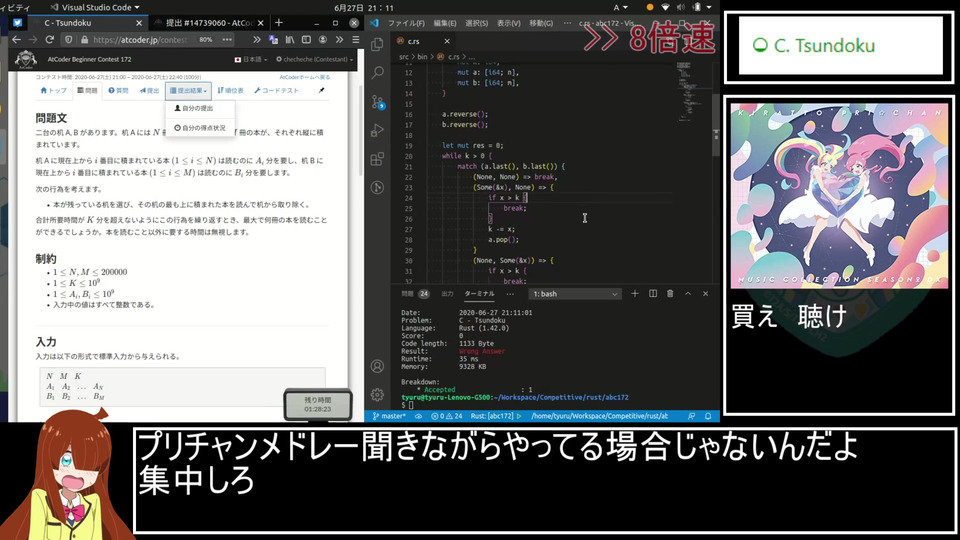The image size is (960, 540).
Task: Click the feedback icon in status bar
Action: (691, 416)
